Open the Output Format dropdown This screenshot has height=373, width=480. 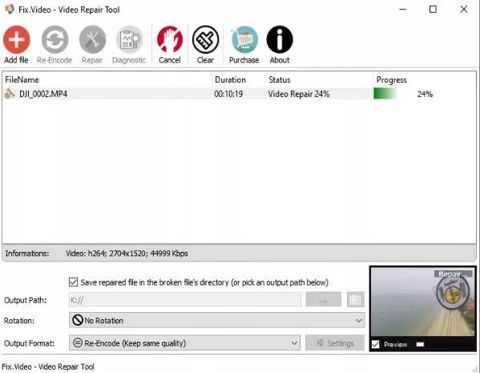coord(185,343)
